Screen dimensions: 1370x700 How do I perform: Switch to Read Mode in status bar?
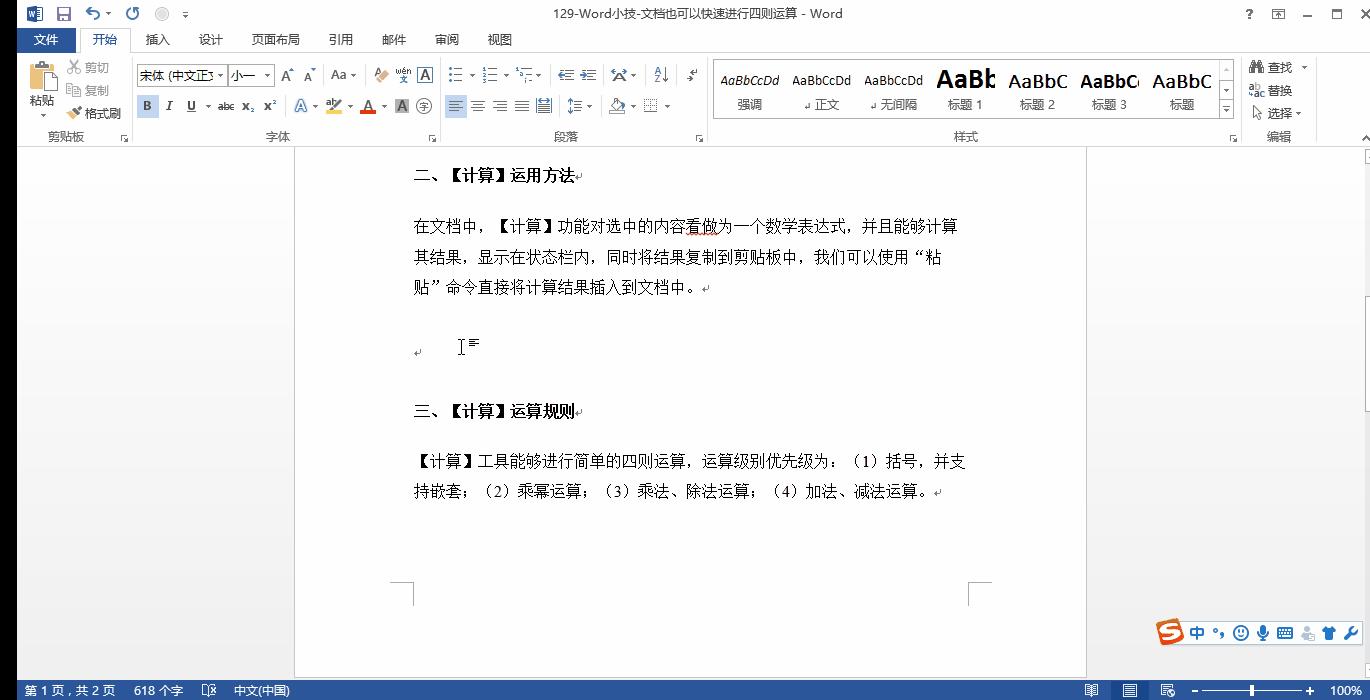(x=1092, y=690)
